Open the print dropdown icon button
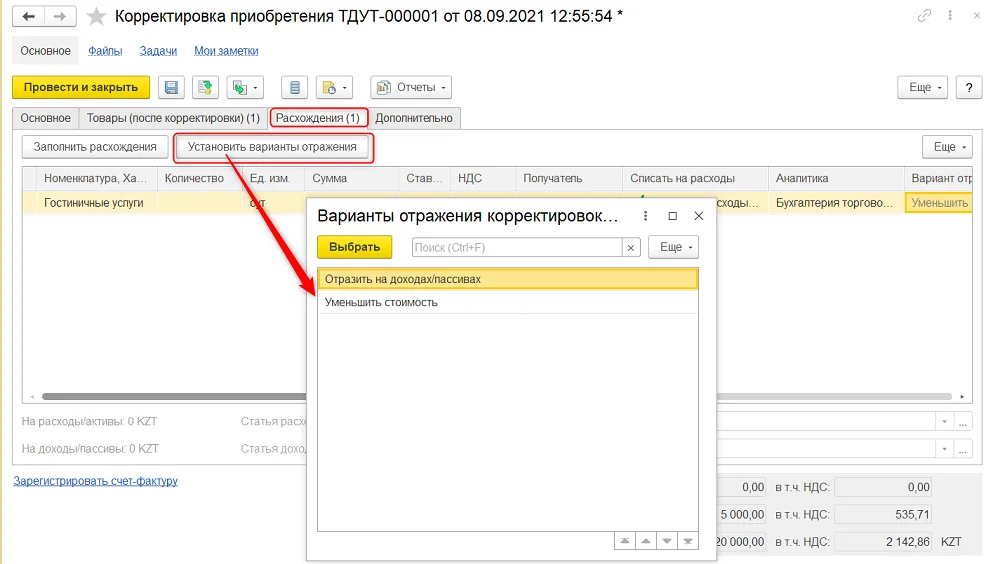Image resolution: width=1000 pixels, height=564 pixels. click(334, 87)
